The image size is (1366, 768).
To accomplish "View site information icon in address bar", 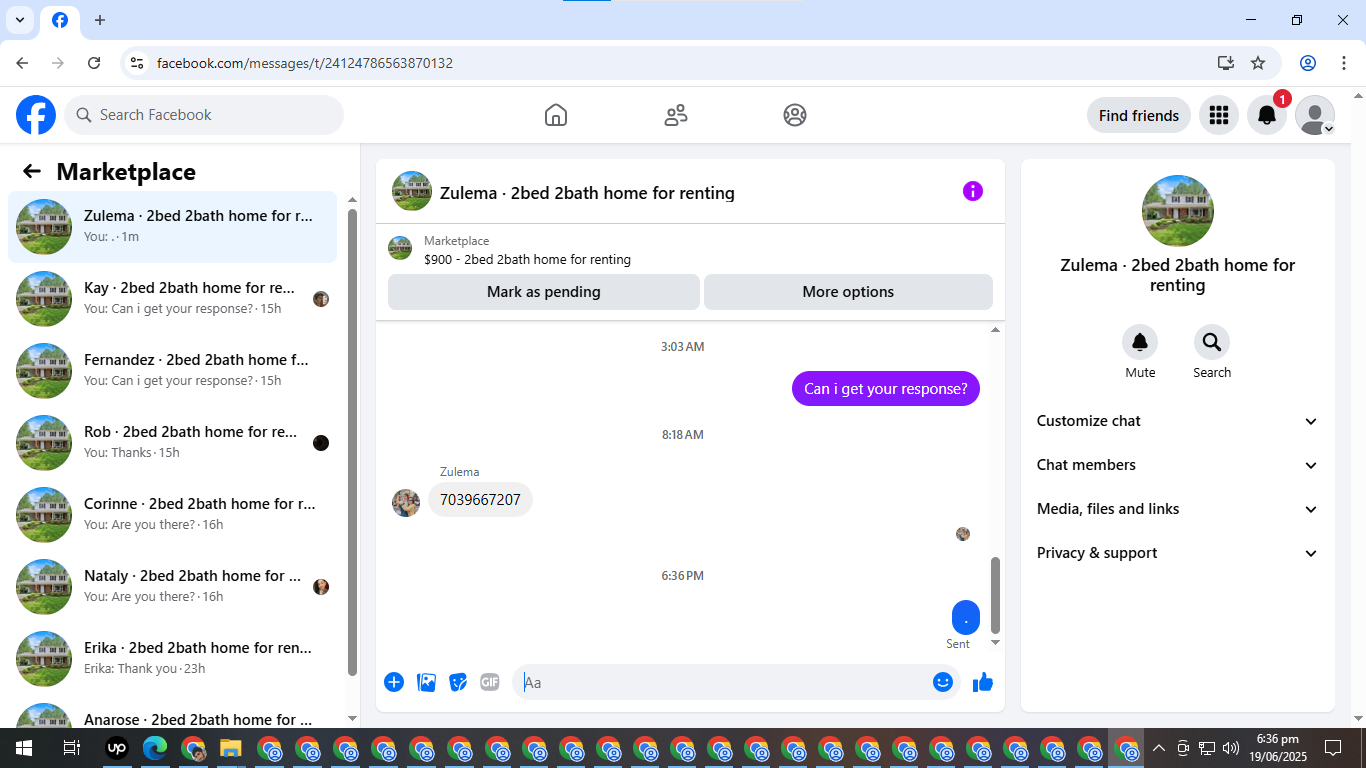I will 137,63.
